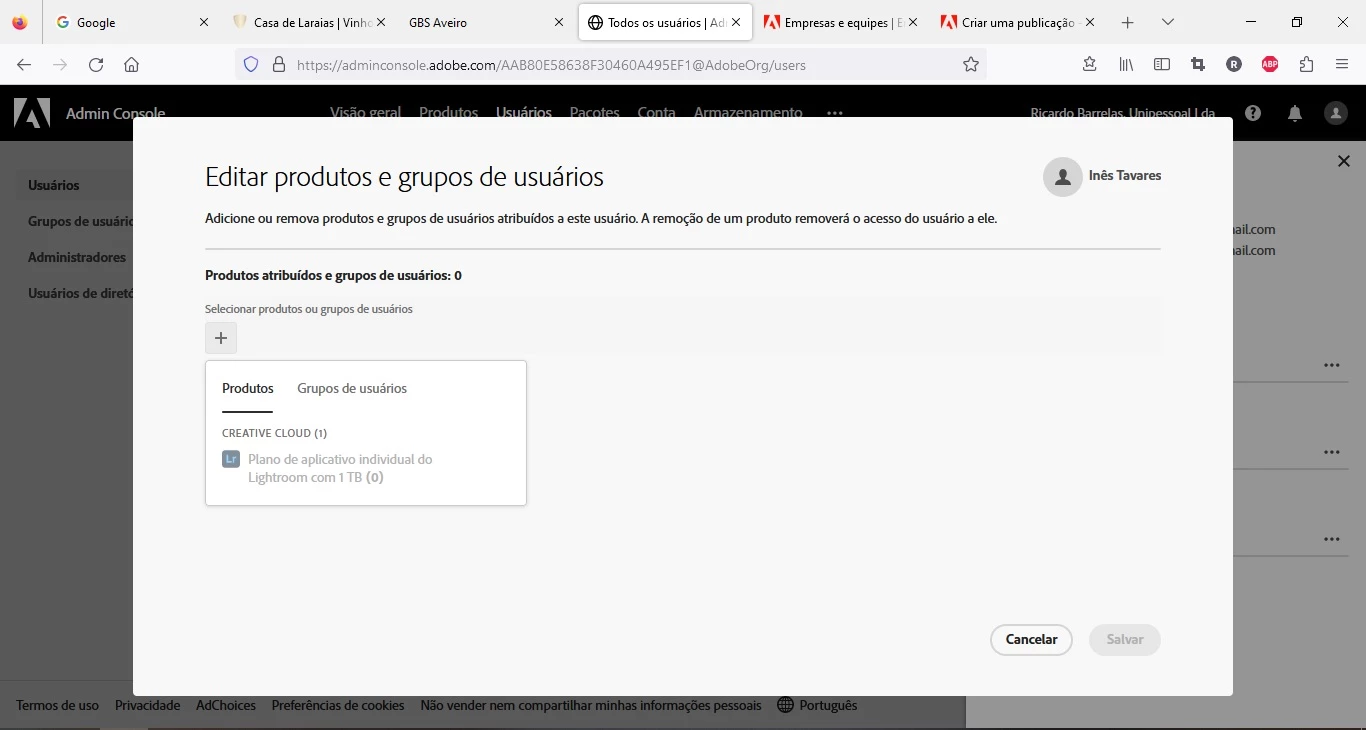Viewport: 1366px width, 730px height.
Task: Click the tracking protection shield icon
Action: tap(251, 65)
